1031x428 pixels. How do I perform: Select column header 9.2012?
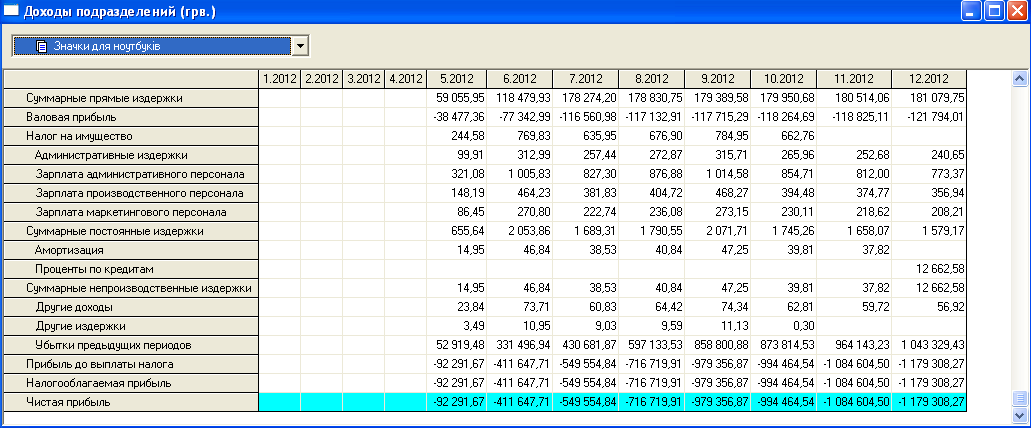pyautogui.click(x=717, y=79)
